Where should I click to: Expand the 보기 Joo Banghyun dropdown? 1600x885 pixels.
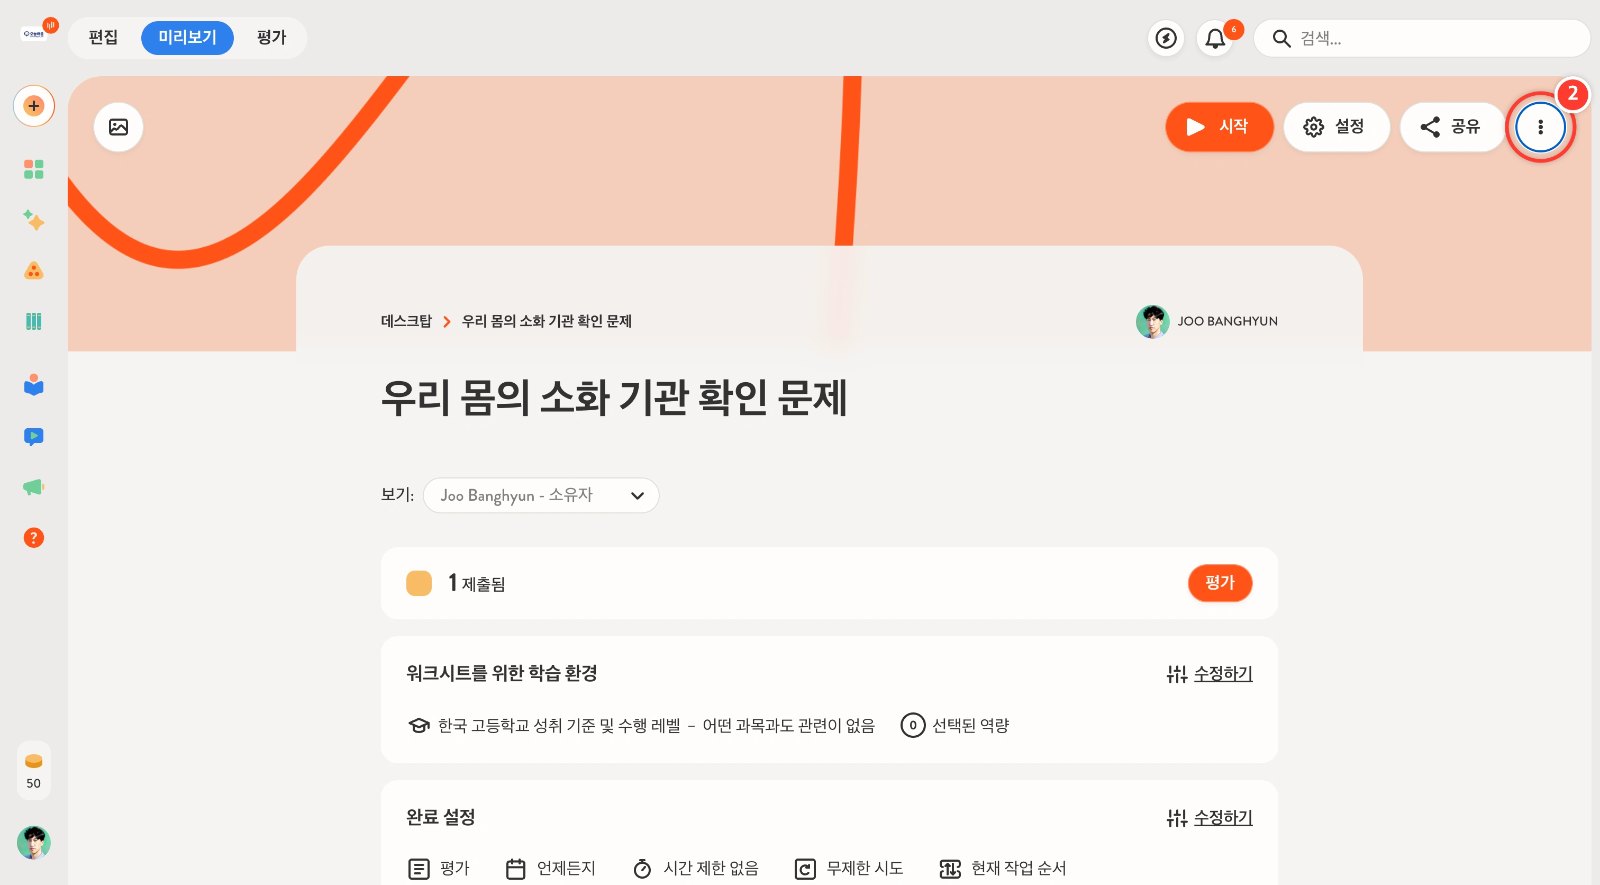(x=541, y=495)
